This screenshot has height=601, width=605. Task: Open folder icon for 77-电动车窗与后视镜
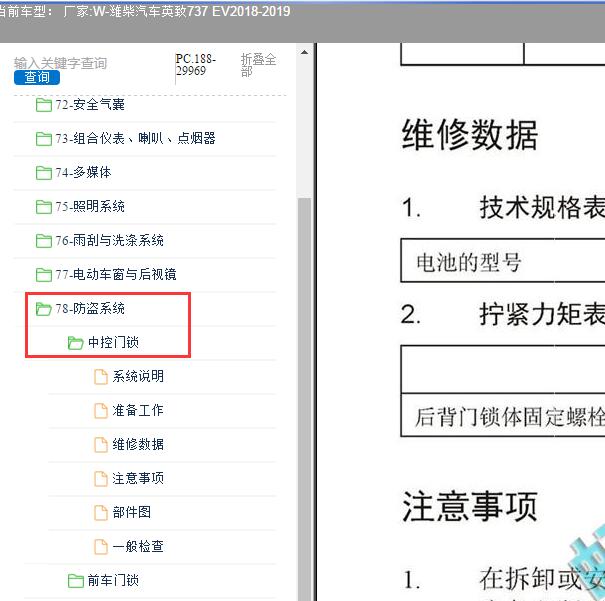point(44,274)
